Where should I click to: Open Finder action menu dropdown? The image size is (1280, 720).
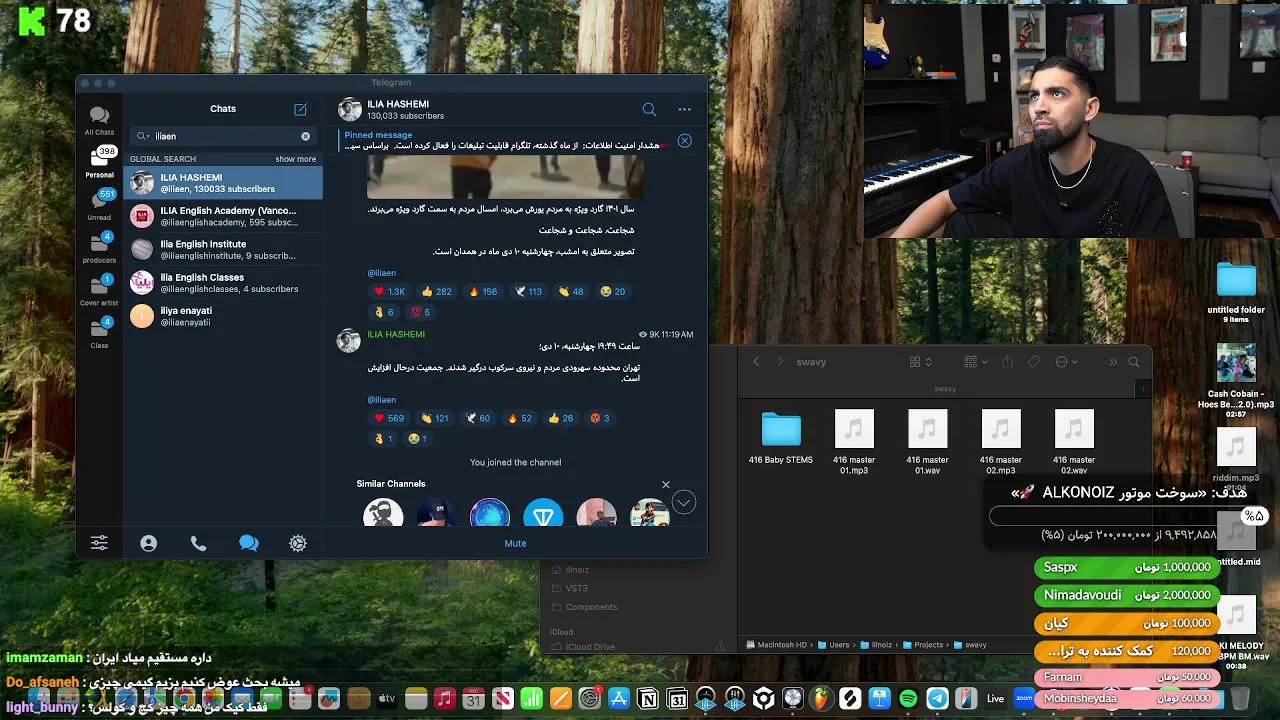coord(1067,362)
